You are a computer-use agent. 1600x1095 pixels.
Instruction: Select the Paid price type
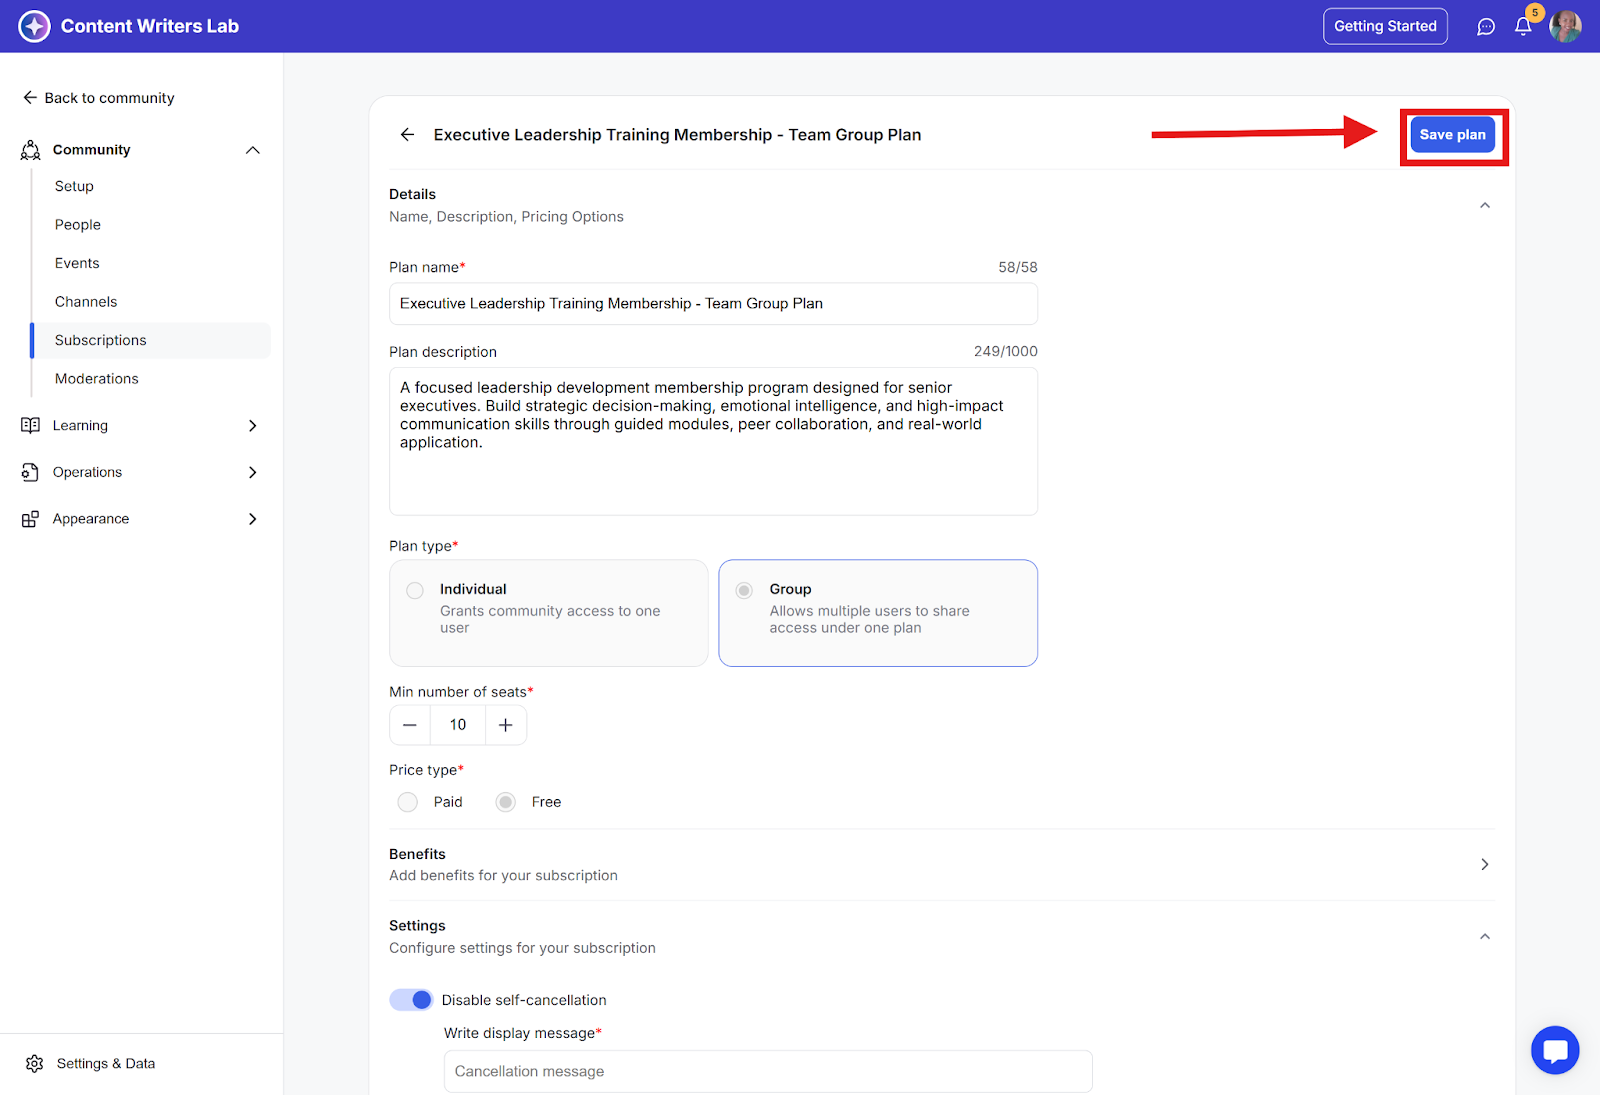click(x=408, y=802)
